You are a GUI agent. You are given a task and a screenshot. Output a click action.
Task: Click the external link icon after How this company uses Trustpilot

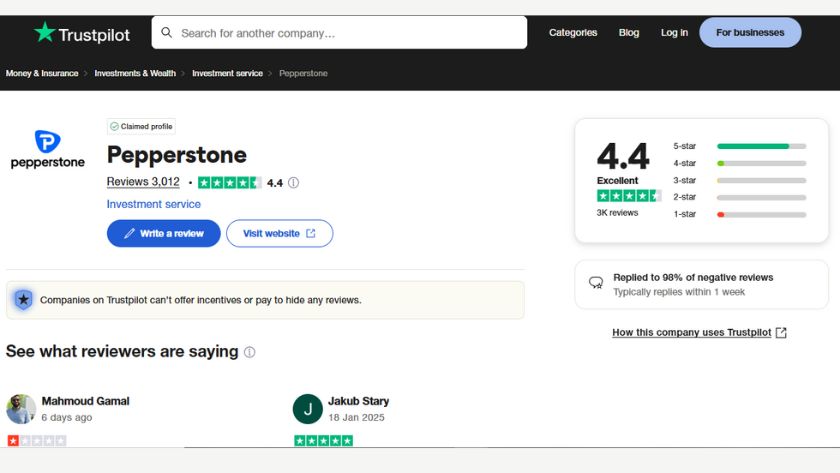pyautogui.click(x=781, y=333)
